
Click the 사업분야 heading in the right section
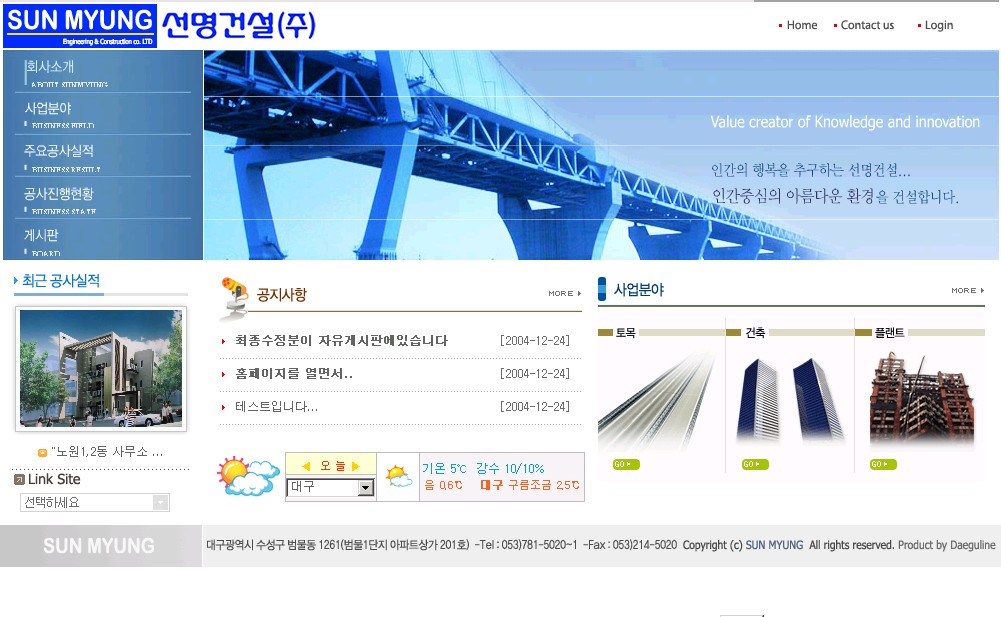[639, 290]
